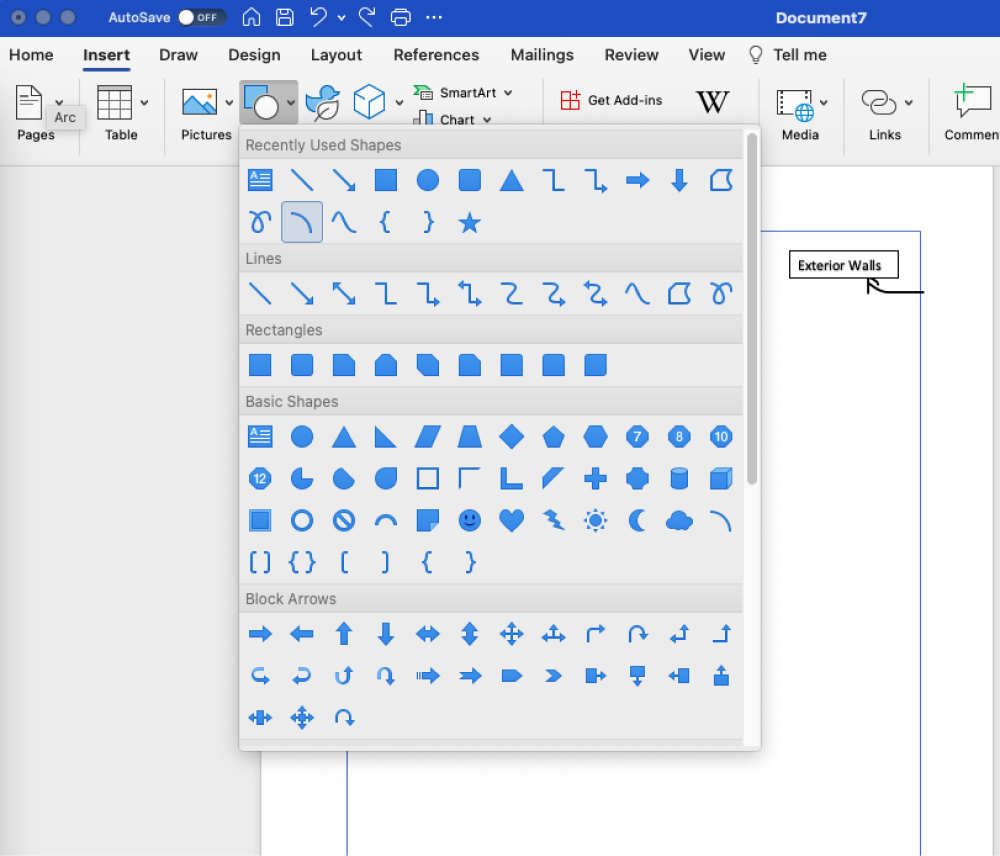
Task: Insert a Rounded Rectangle shape
Action: point(301,364)
